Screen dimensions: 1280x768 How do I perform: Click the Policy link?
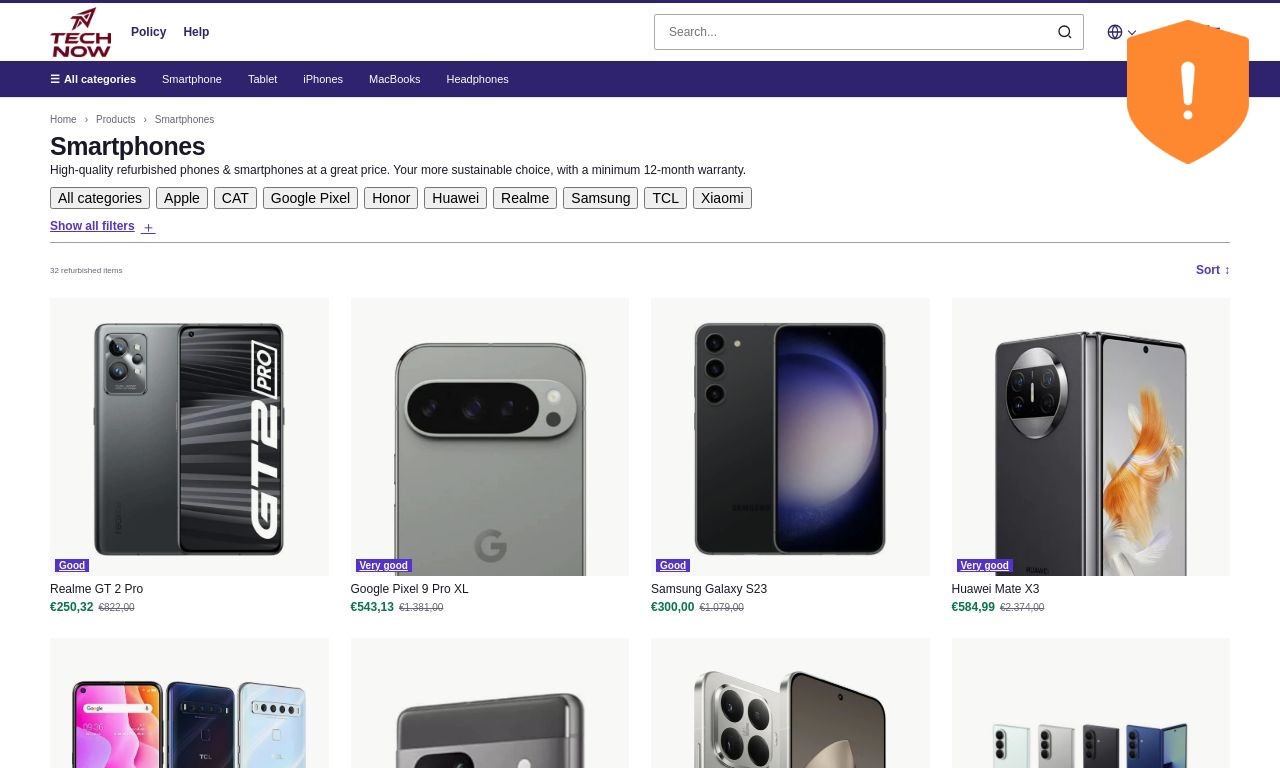(x=149, y=32)
